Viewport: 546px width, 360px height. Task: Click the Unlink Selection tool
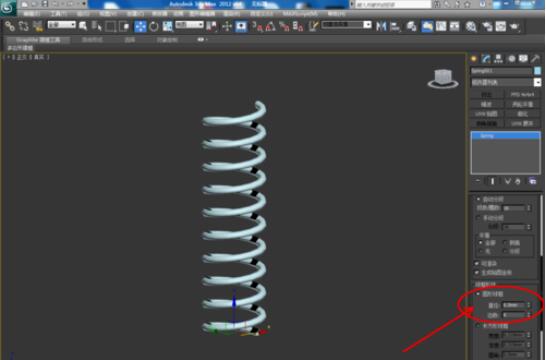[x=23, y=26]
